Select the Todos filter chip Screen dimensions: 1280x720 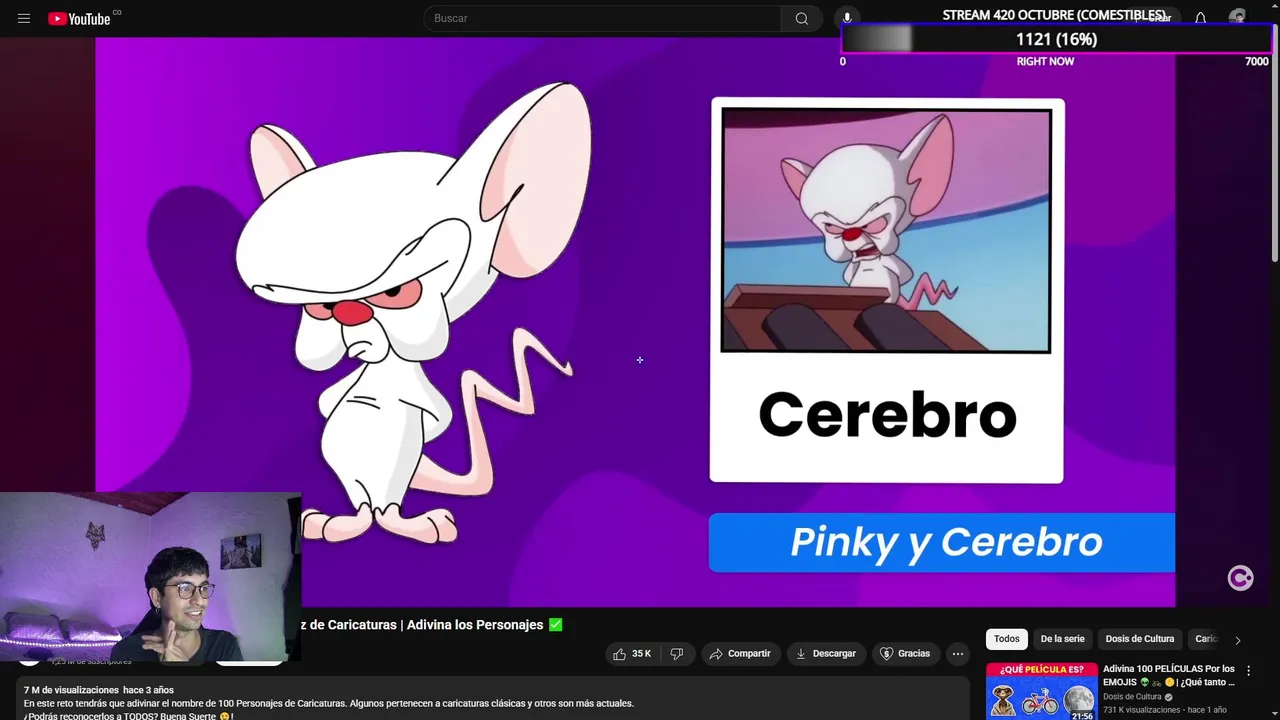[1007, 639]
